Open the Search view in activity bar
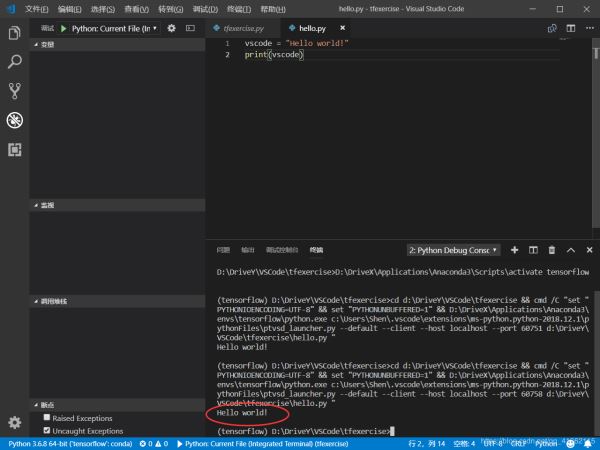The image size is (600, 450). (15, 62)
